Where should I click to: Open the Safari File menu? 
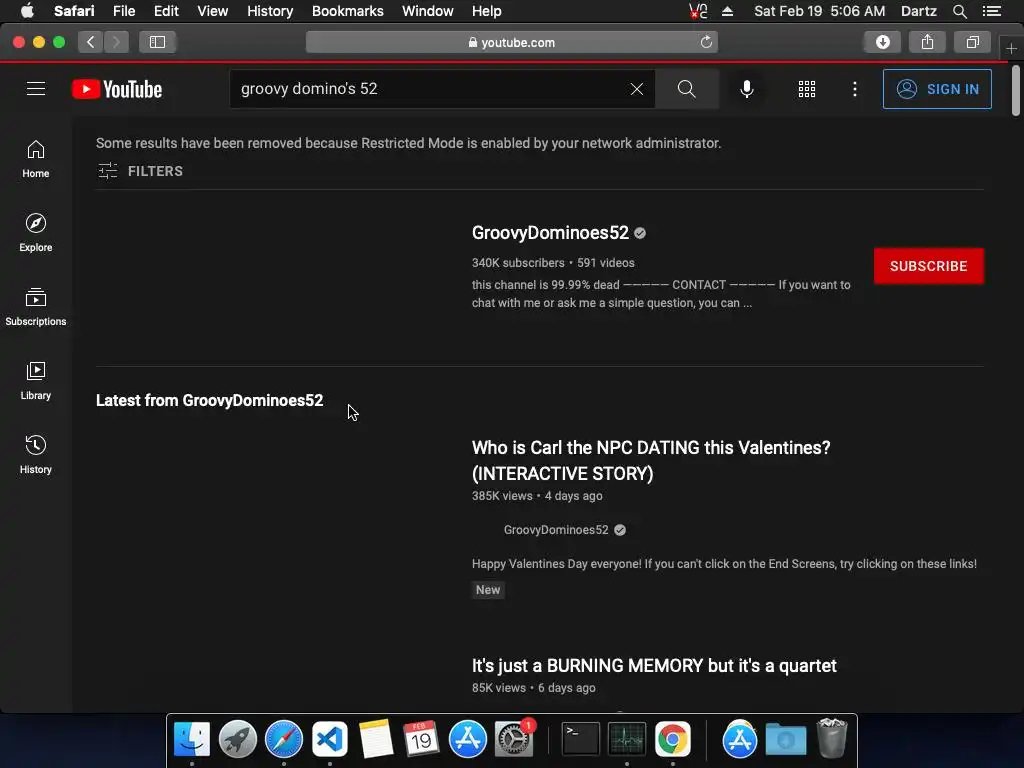124,11
